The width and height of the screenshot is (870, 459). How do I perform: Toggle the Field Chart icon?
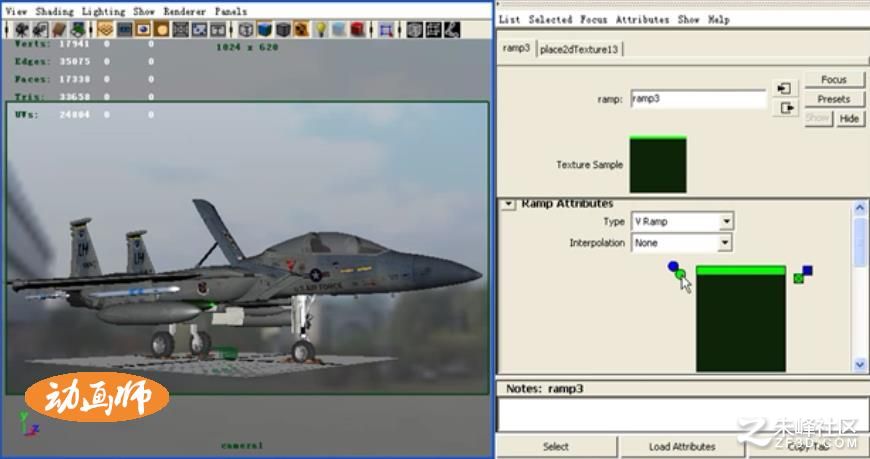pyautogui.click(x=180, y=30)
